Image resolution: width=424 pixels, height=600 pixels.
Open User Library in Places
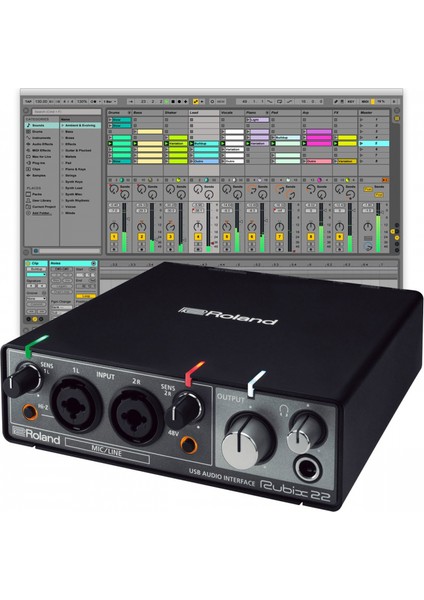42,201
